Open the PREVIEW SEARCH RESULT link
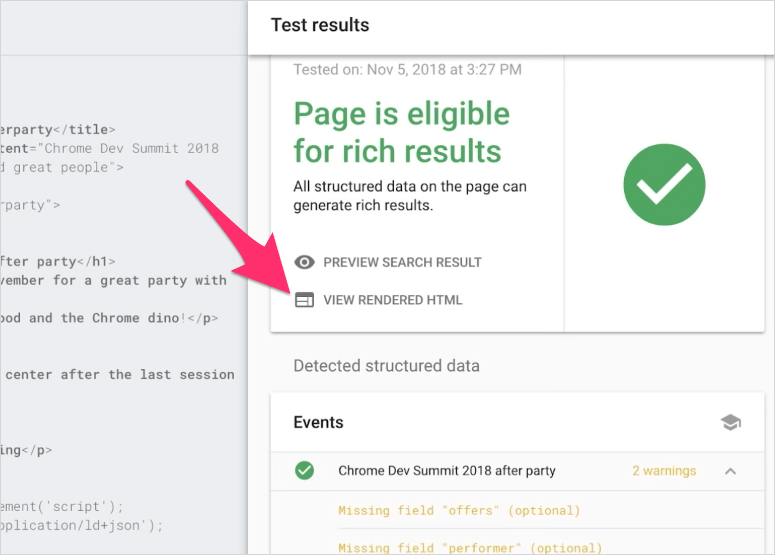Viewport: 775px width, 555px height. click(402, 262)
